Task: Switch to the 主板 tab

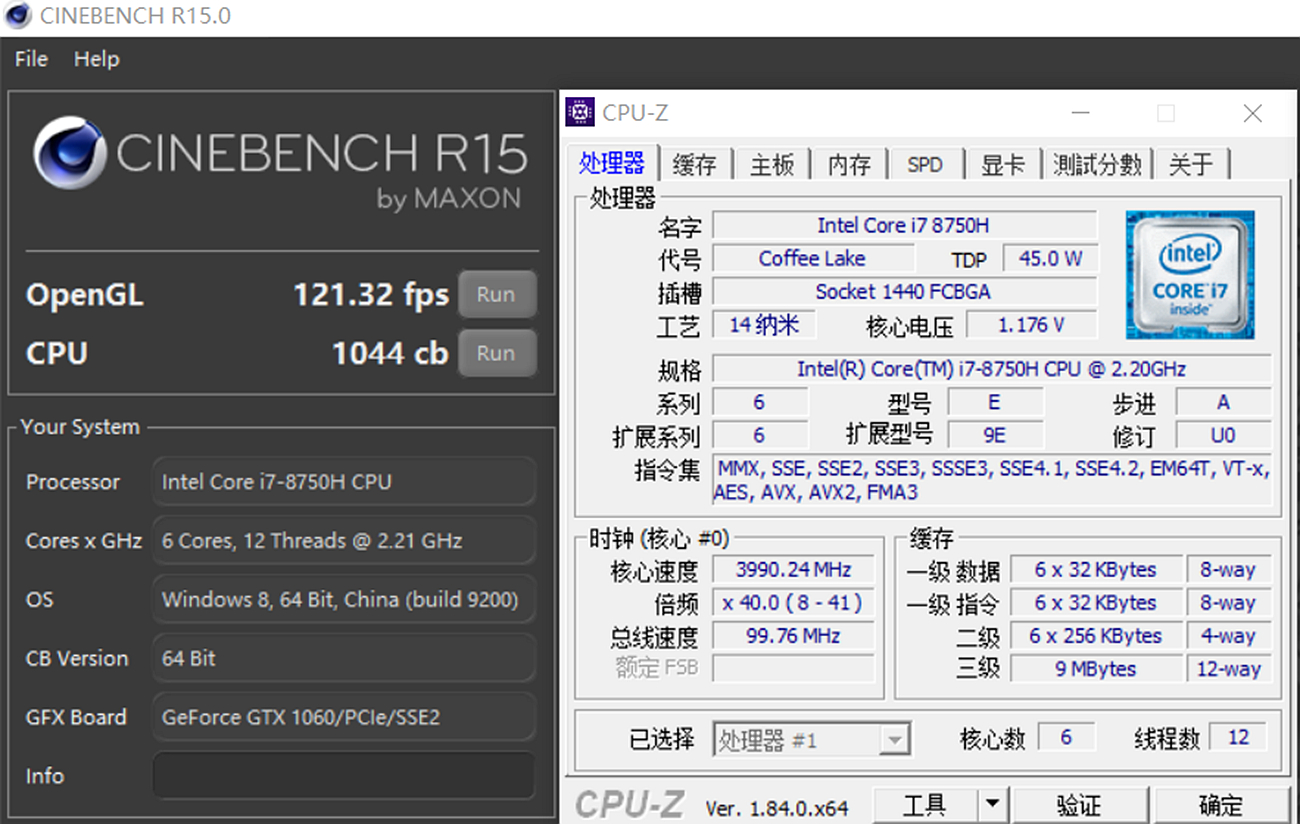Action: tap(771, 165)
